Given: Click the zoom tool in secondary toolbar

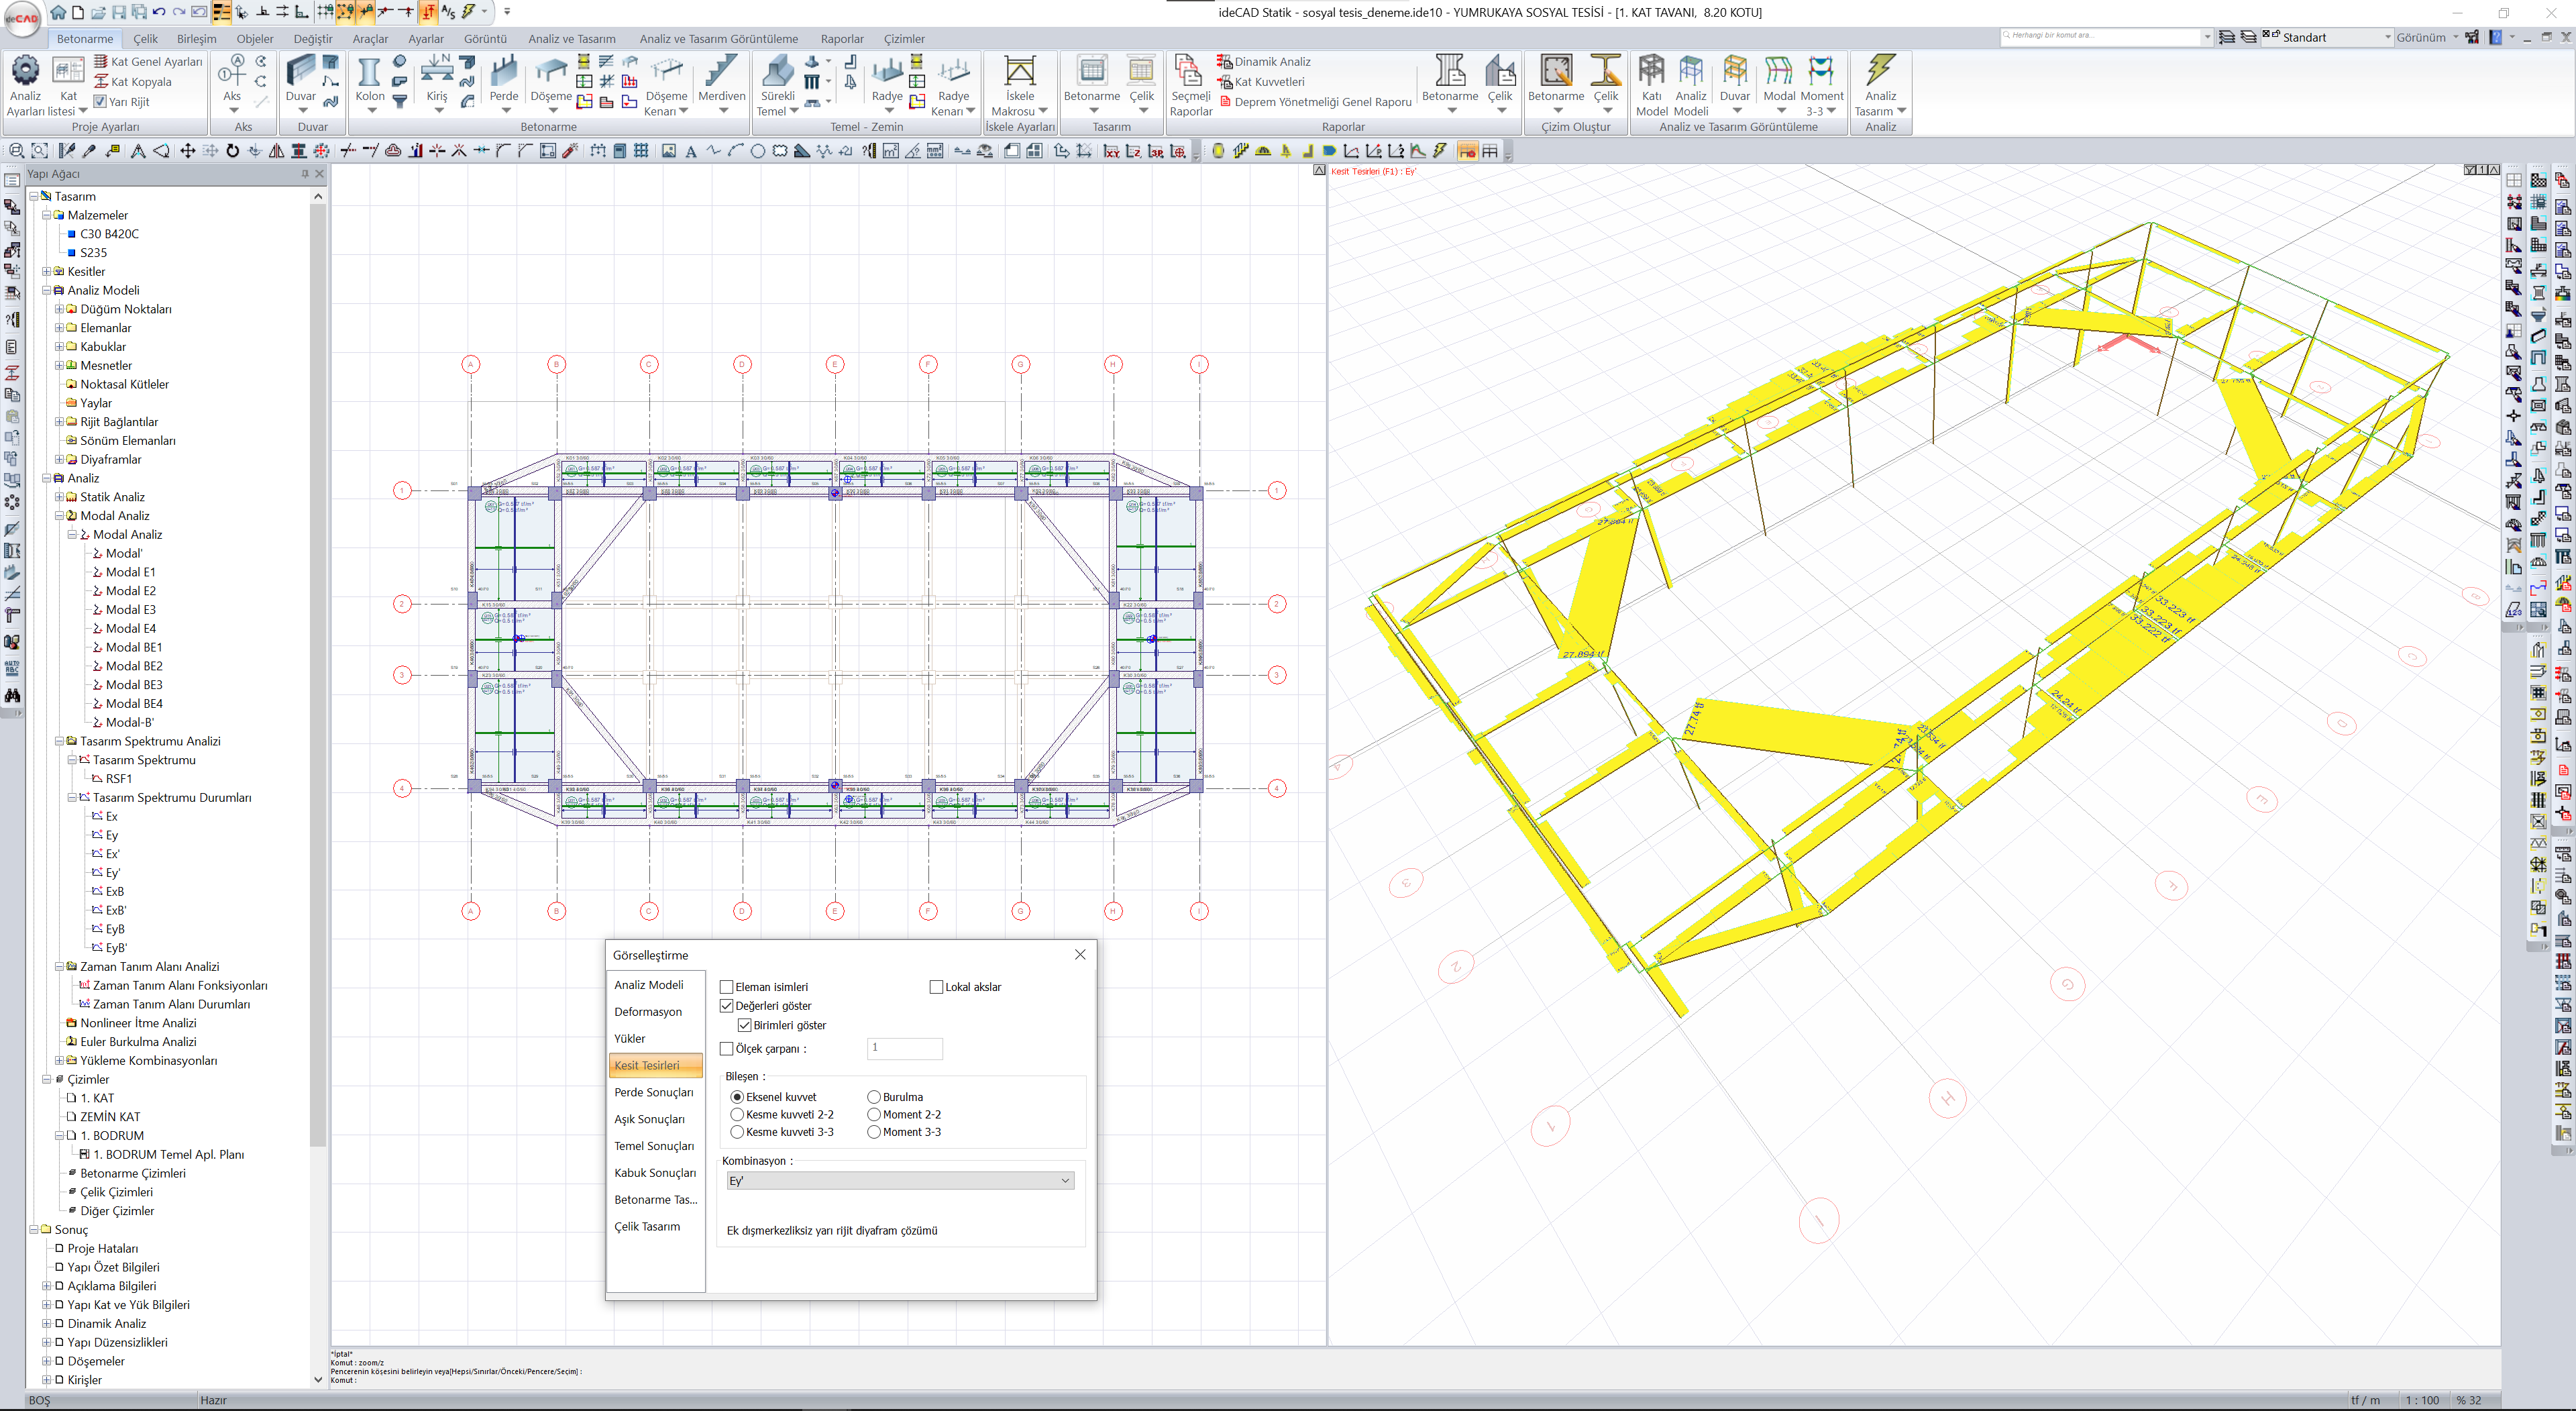Looking at the screenshot, I should tap(16, 151).
